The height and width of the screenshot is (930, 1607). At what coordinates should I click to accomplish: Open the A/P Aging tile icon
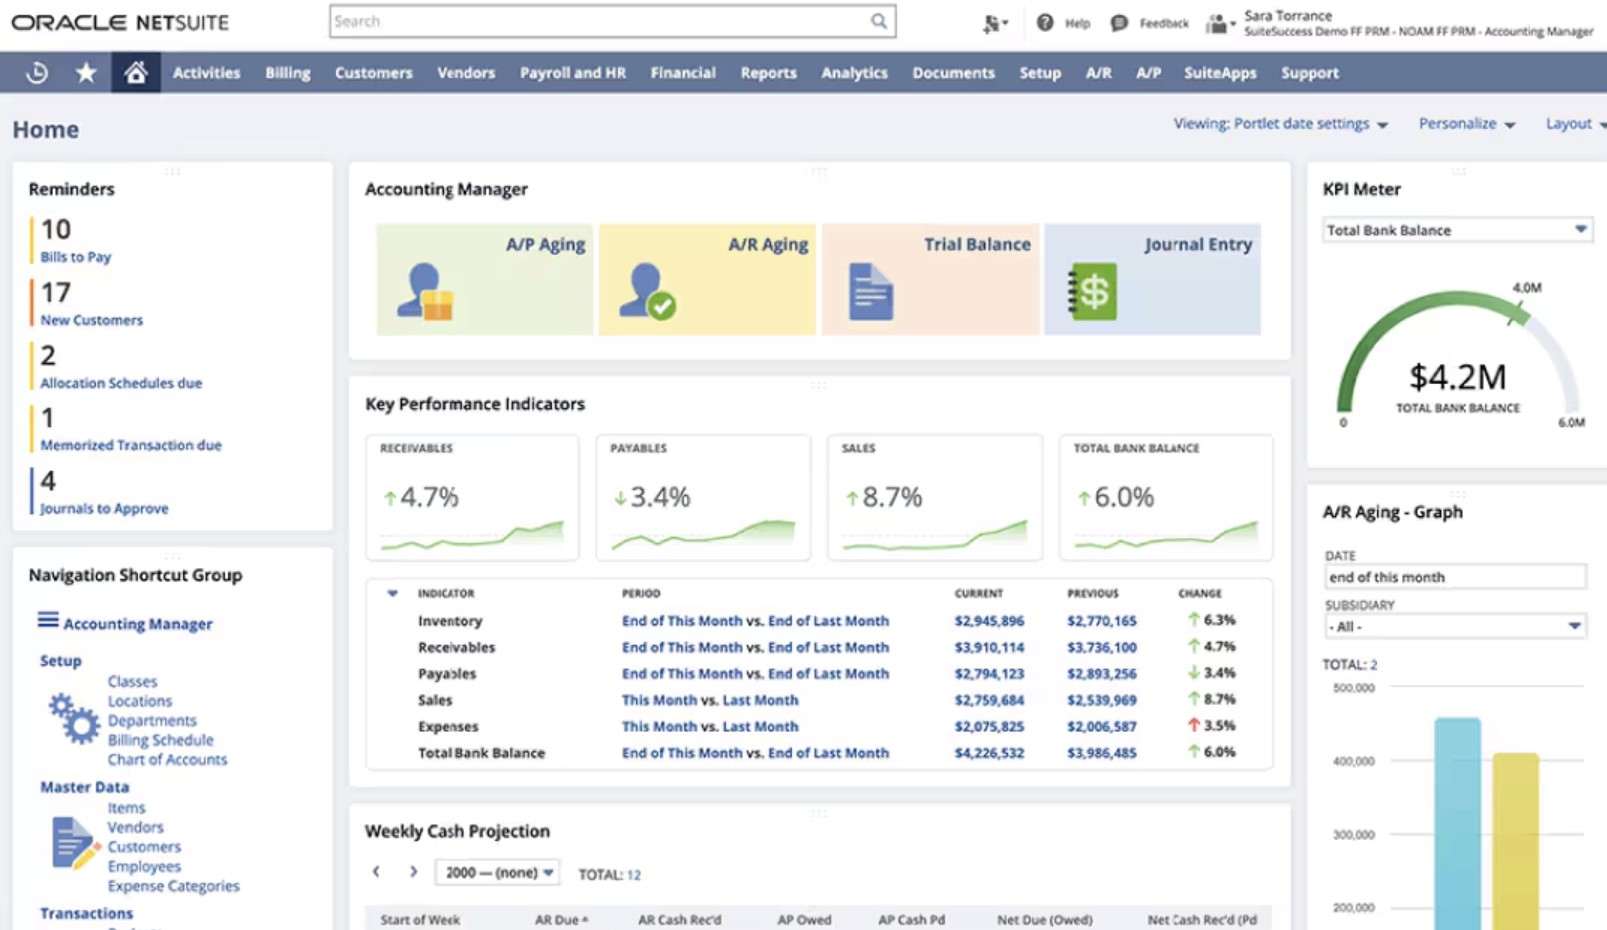click(424, 292)
